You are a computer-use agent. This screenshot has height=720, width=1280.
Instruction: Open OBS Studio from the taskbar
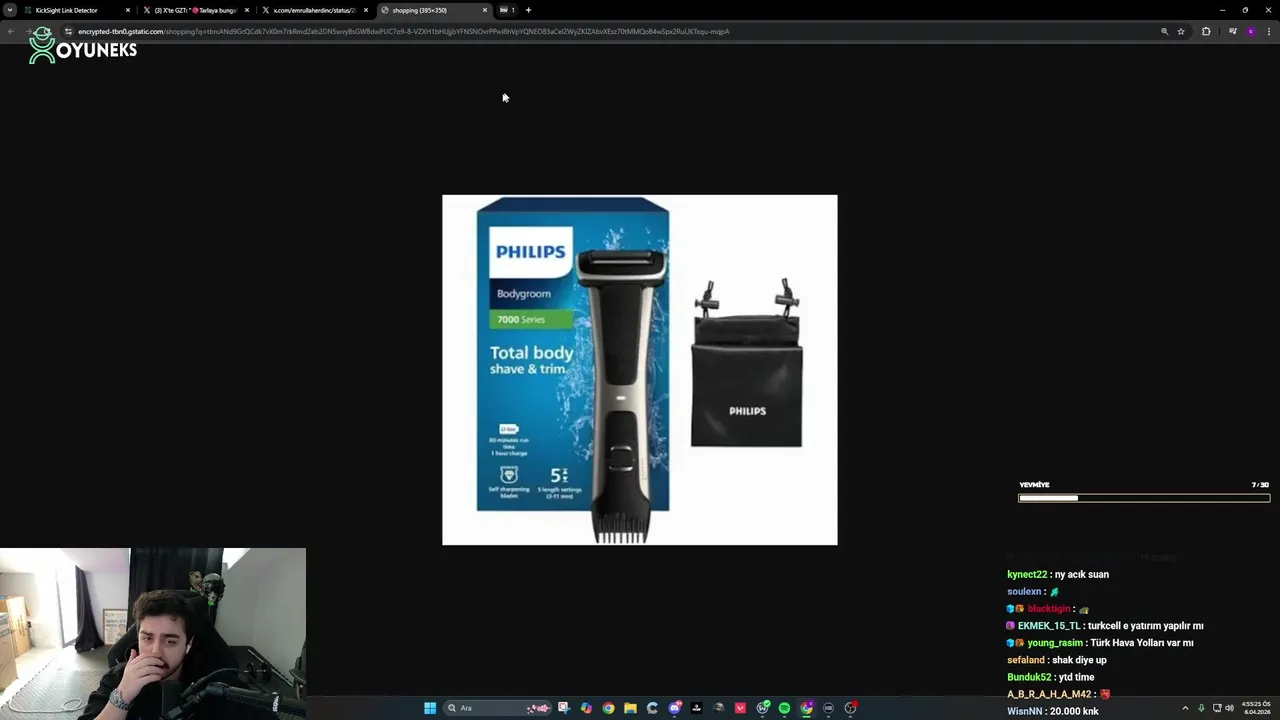pos(850,708)
